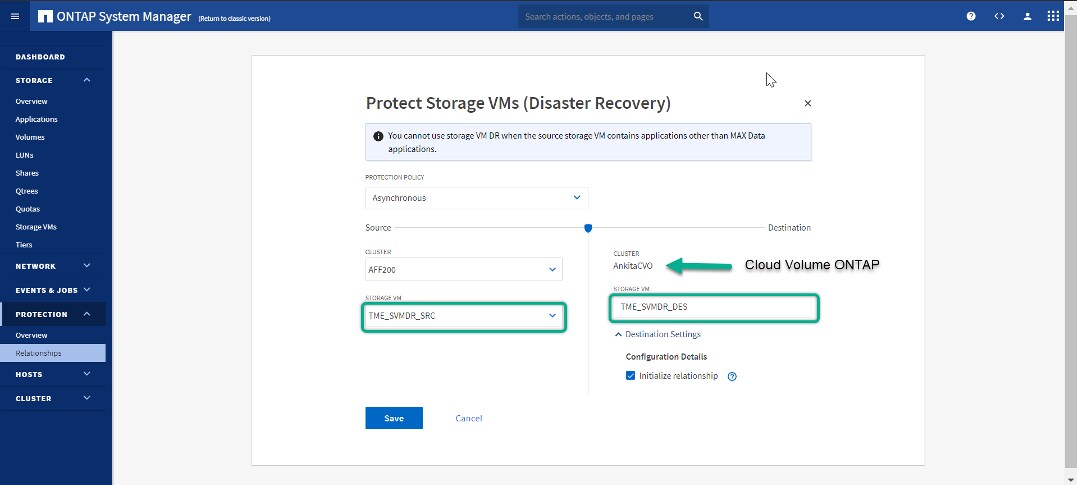Screen dimensions: 1077x485
Task: Click the help question mark icon
Action: (x=971, y=16)
